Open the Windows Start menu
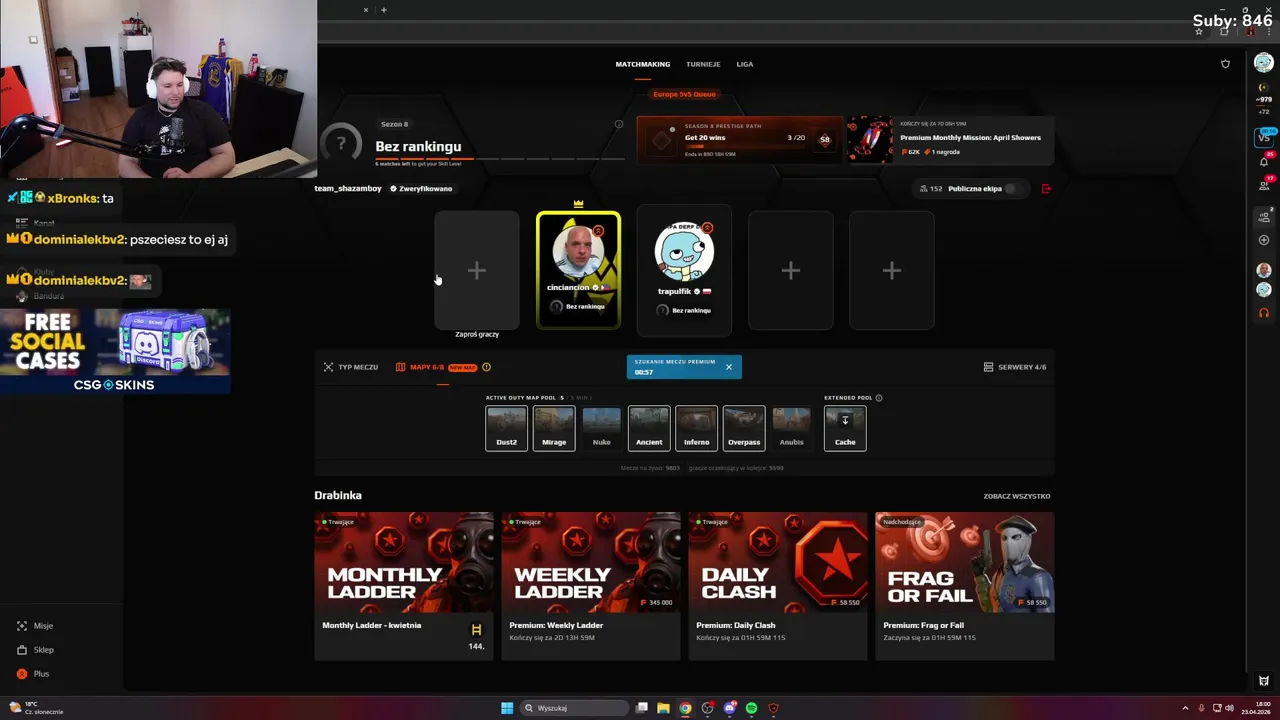 (507, 708)
